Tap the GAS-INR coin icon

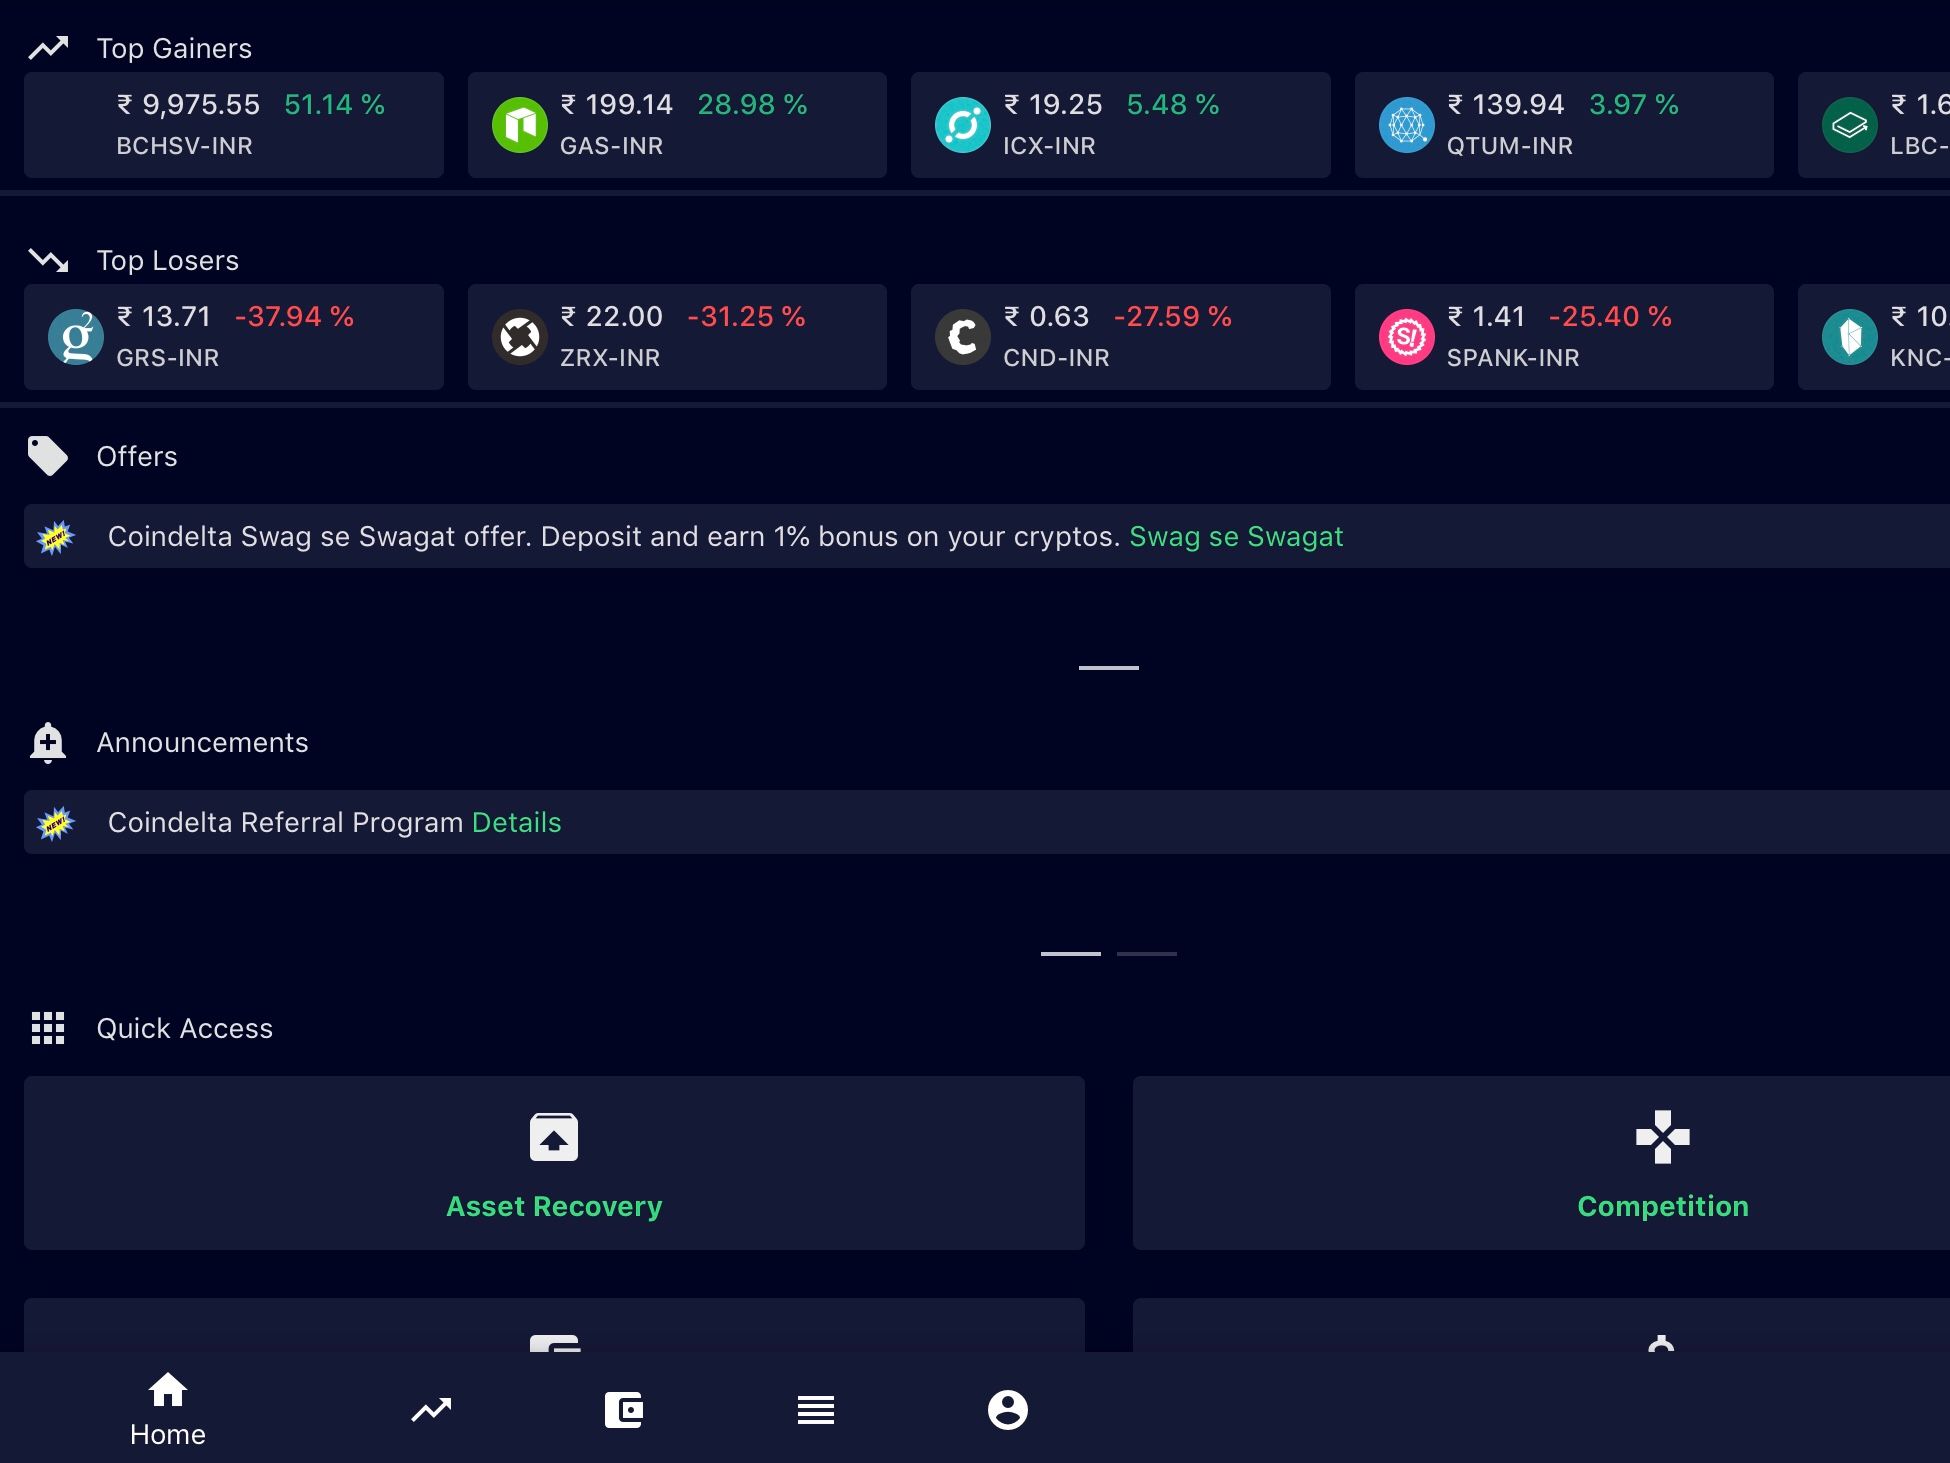520,125
